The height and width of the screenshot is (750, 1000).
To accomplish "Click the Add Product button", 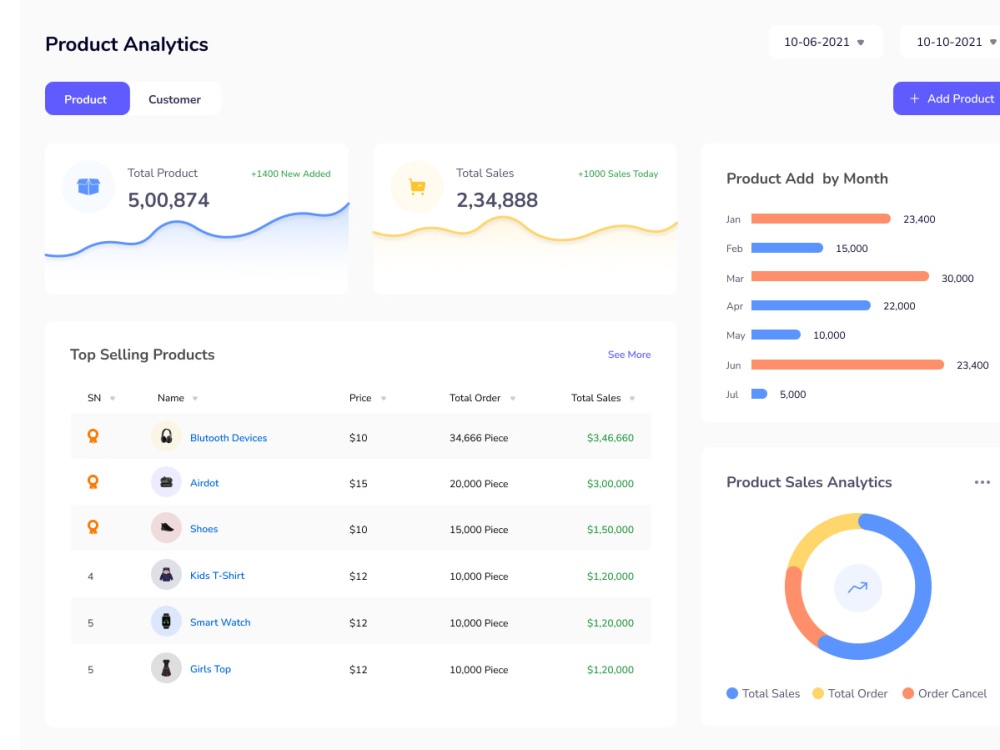I will 947,99.
